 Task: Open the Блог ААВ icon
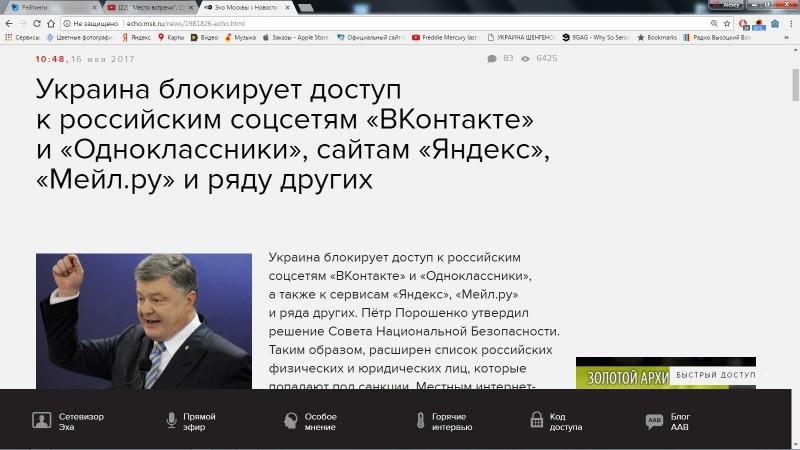coord(655,421)
